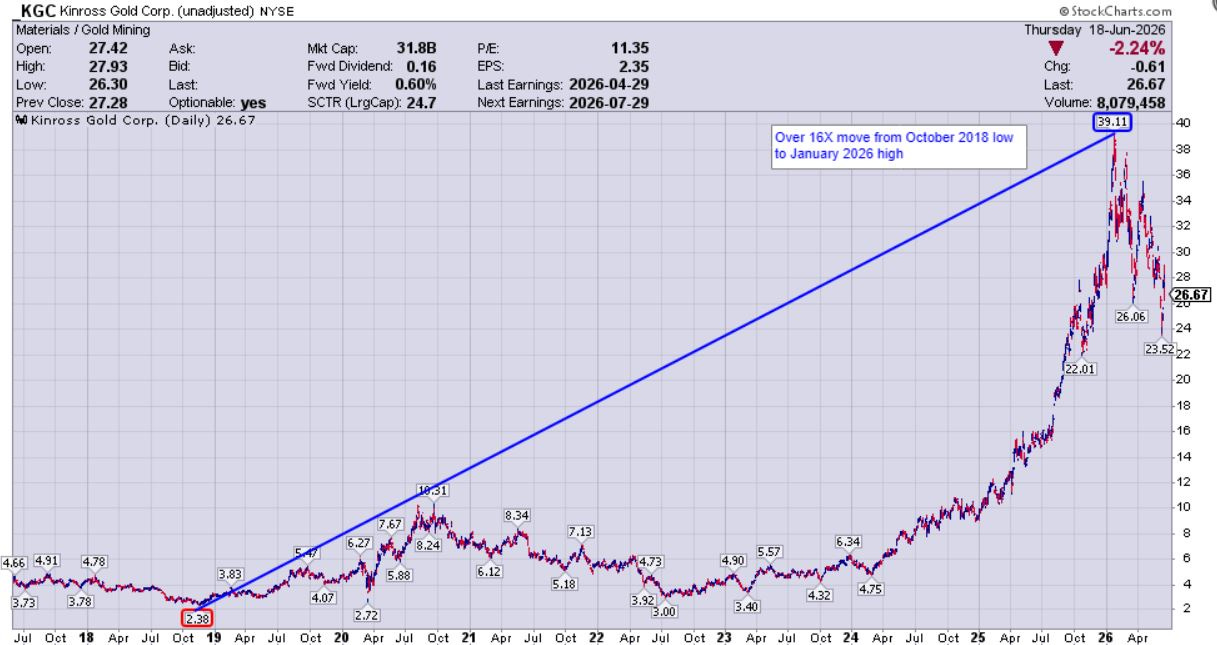Click the 40 tick on the price axis
This screenshot has height=645, width=1217.
click(1181, 122)
